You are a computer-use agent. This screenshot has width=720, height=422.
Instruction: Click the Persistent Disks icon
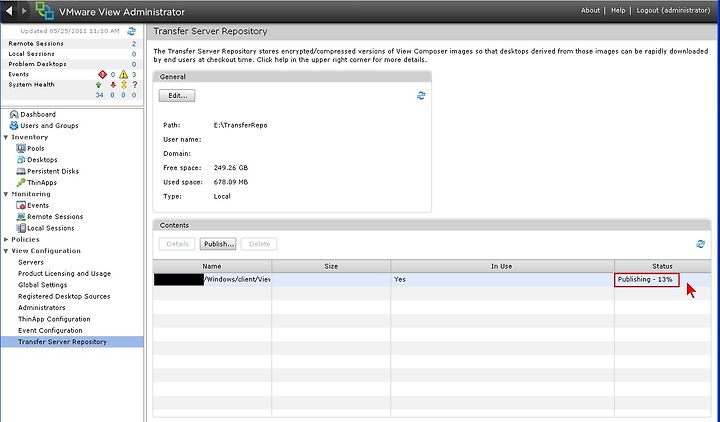(21, 171)
